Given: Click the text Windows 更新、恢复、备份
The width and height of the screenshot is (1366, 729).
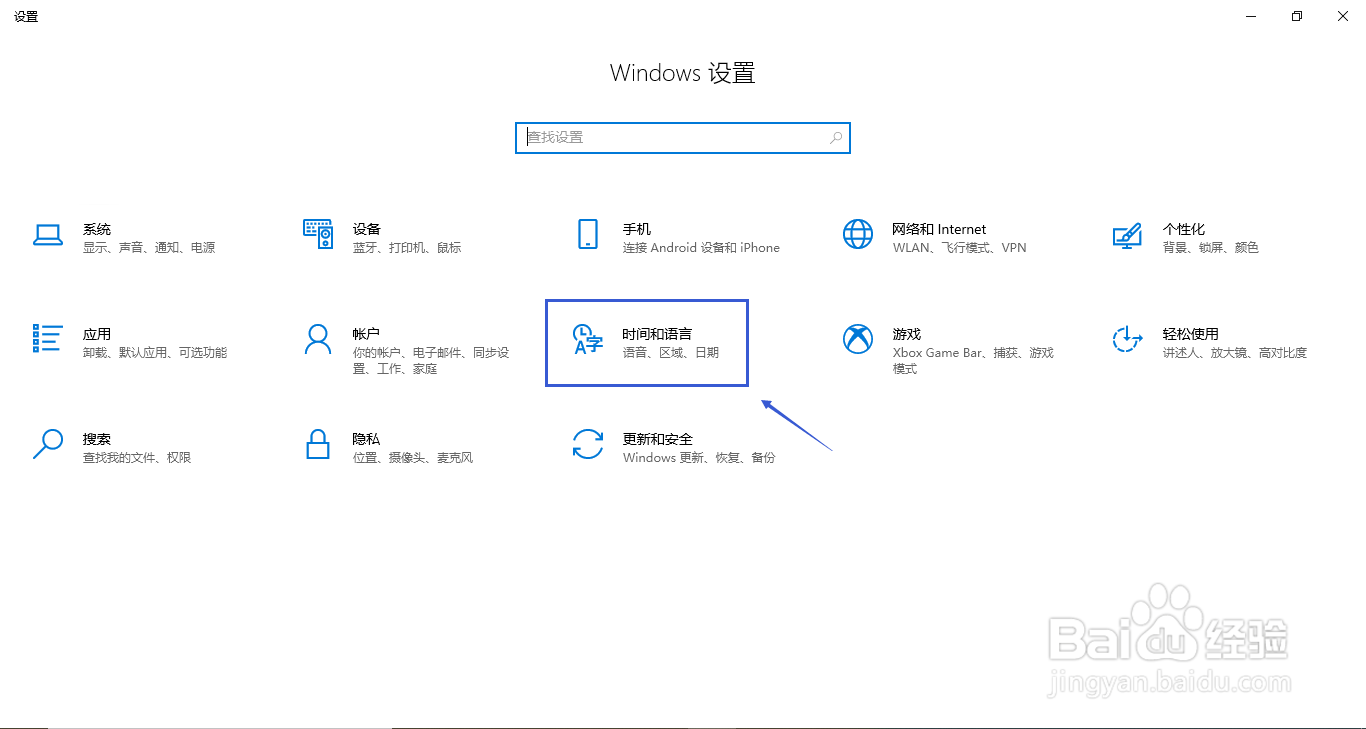Looking at the screenshot, I should point(699,458).
